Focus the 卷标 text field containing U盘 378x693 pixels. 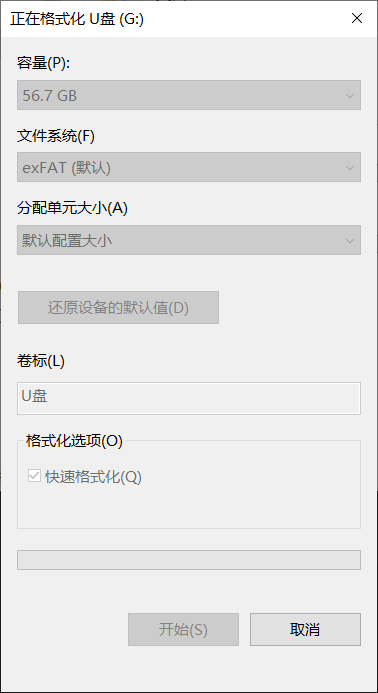[x=189, y=398]
